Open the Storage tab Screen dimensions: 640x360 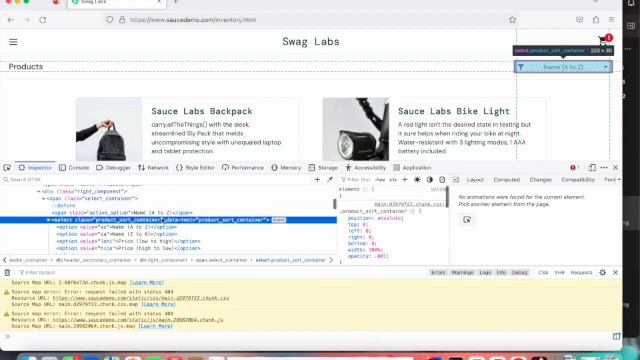(323, 167)
